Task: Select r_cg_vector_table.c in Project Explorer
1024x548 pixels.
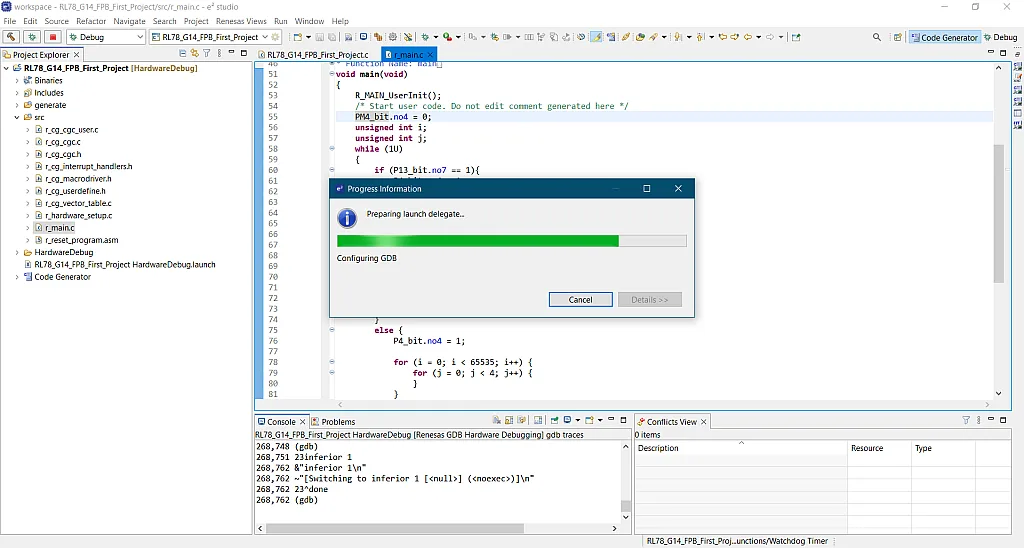Action: [x=78, y=203]
